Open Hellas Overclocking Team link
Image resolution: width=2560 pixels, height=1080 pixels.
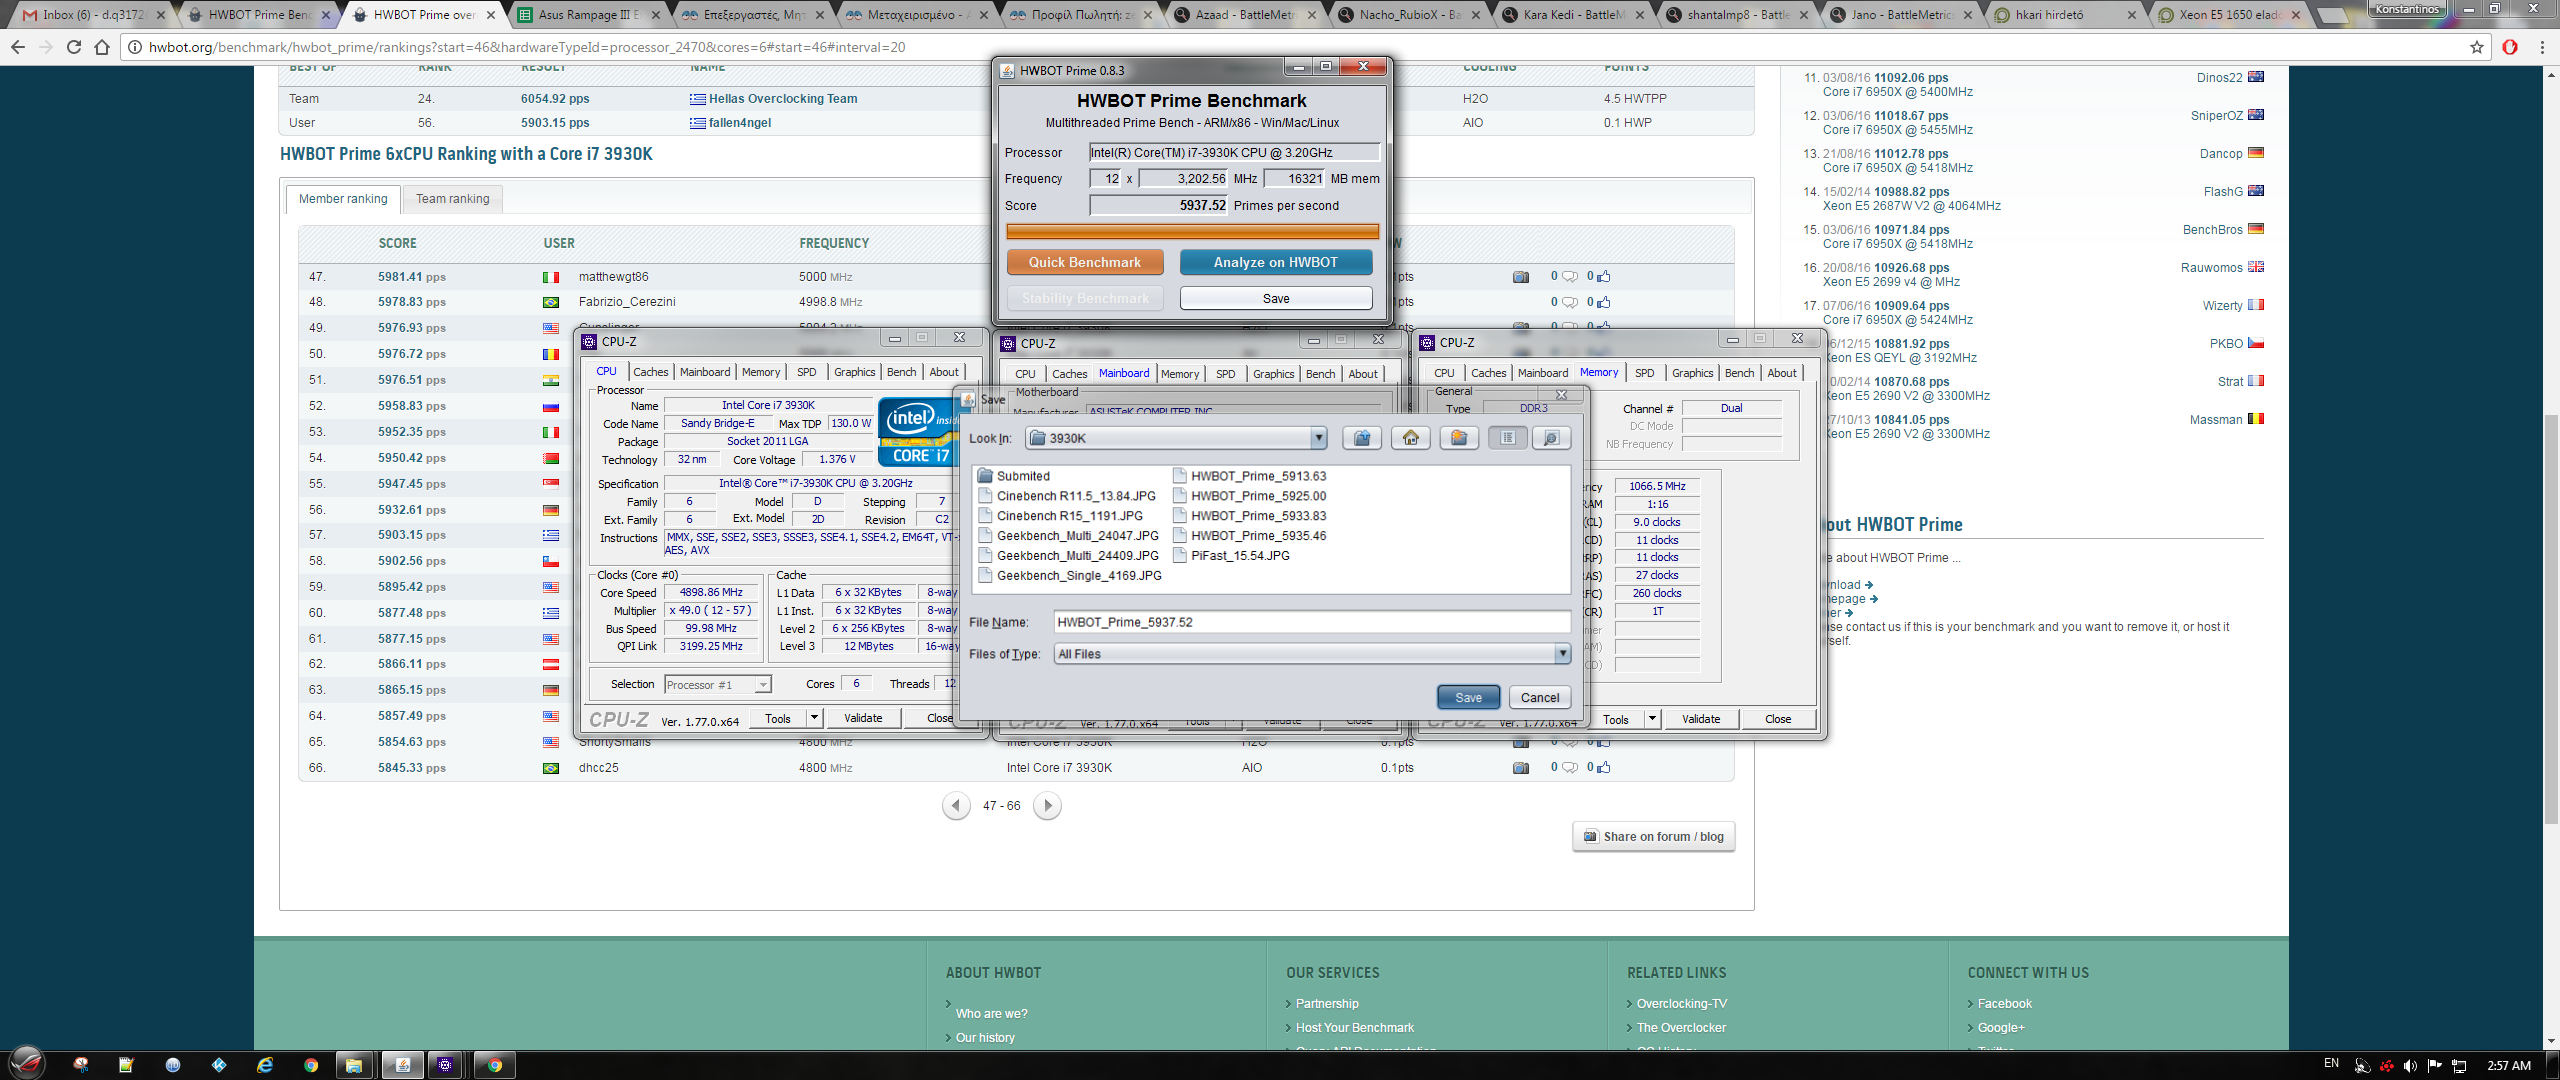(783, 99)
